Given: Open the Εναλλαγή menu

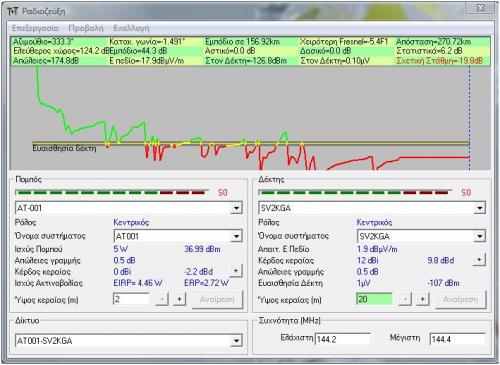Looking at the screenshot, I should [131, 28].
